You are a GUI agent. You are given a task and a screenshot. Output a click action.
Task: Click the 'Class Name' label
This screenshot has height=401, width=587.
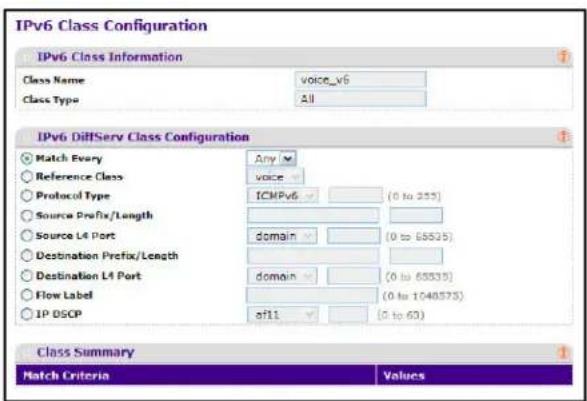(54, 80)
